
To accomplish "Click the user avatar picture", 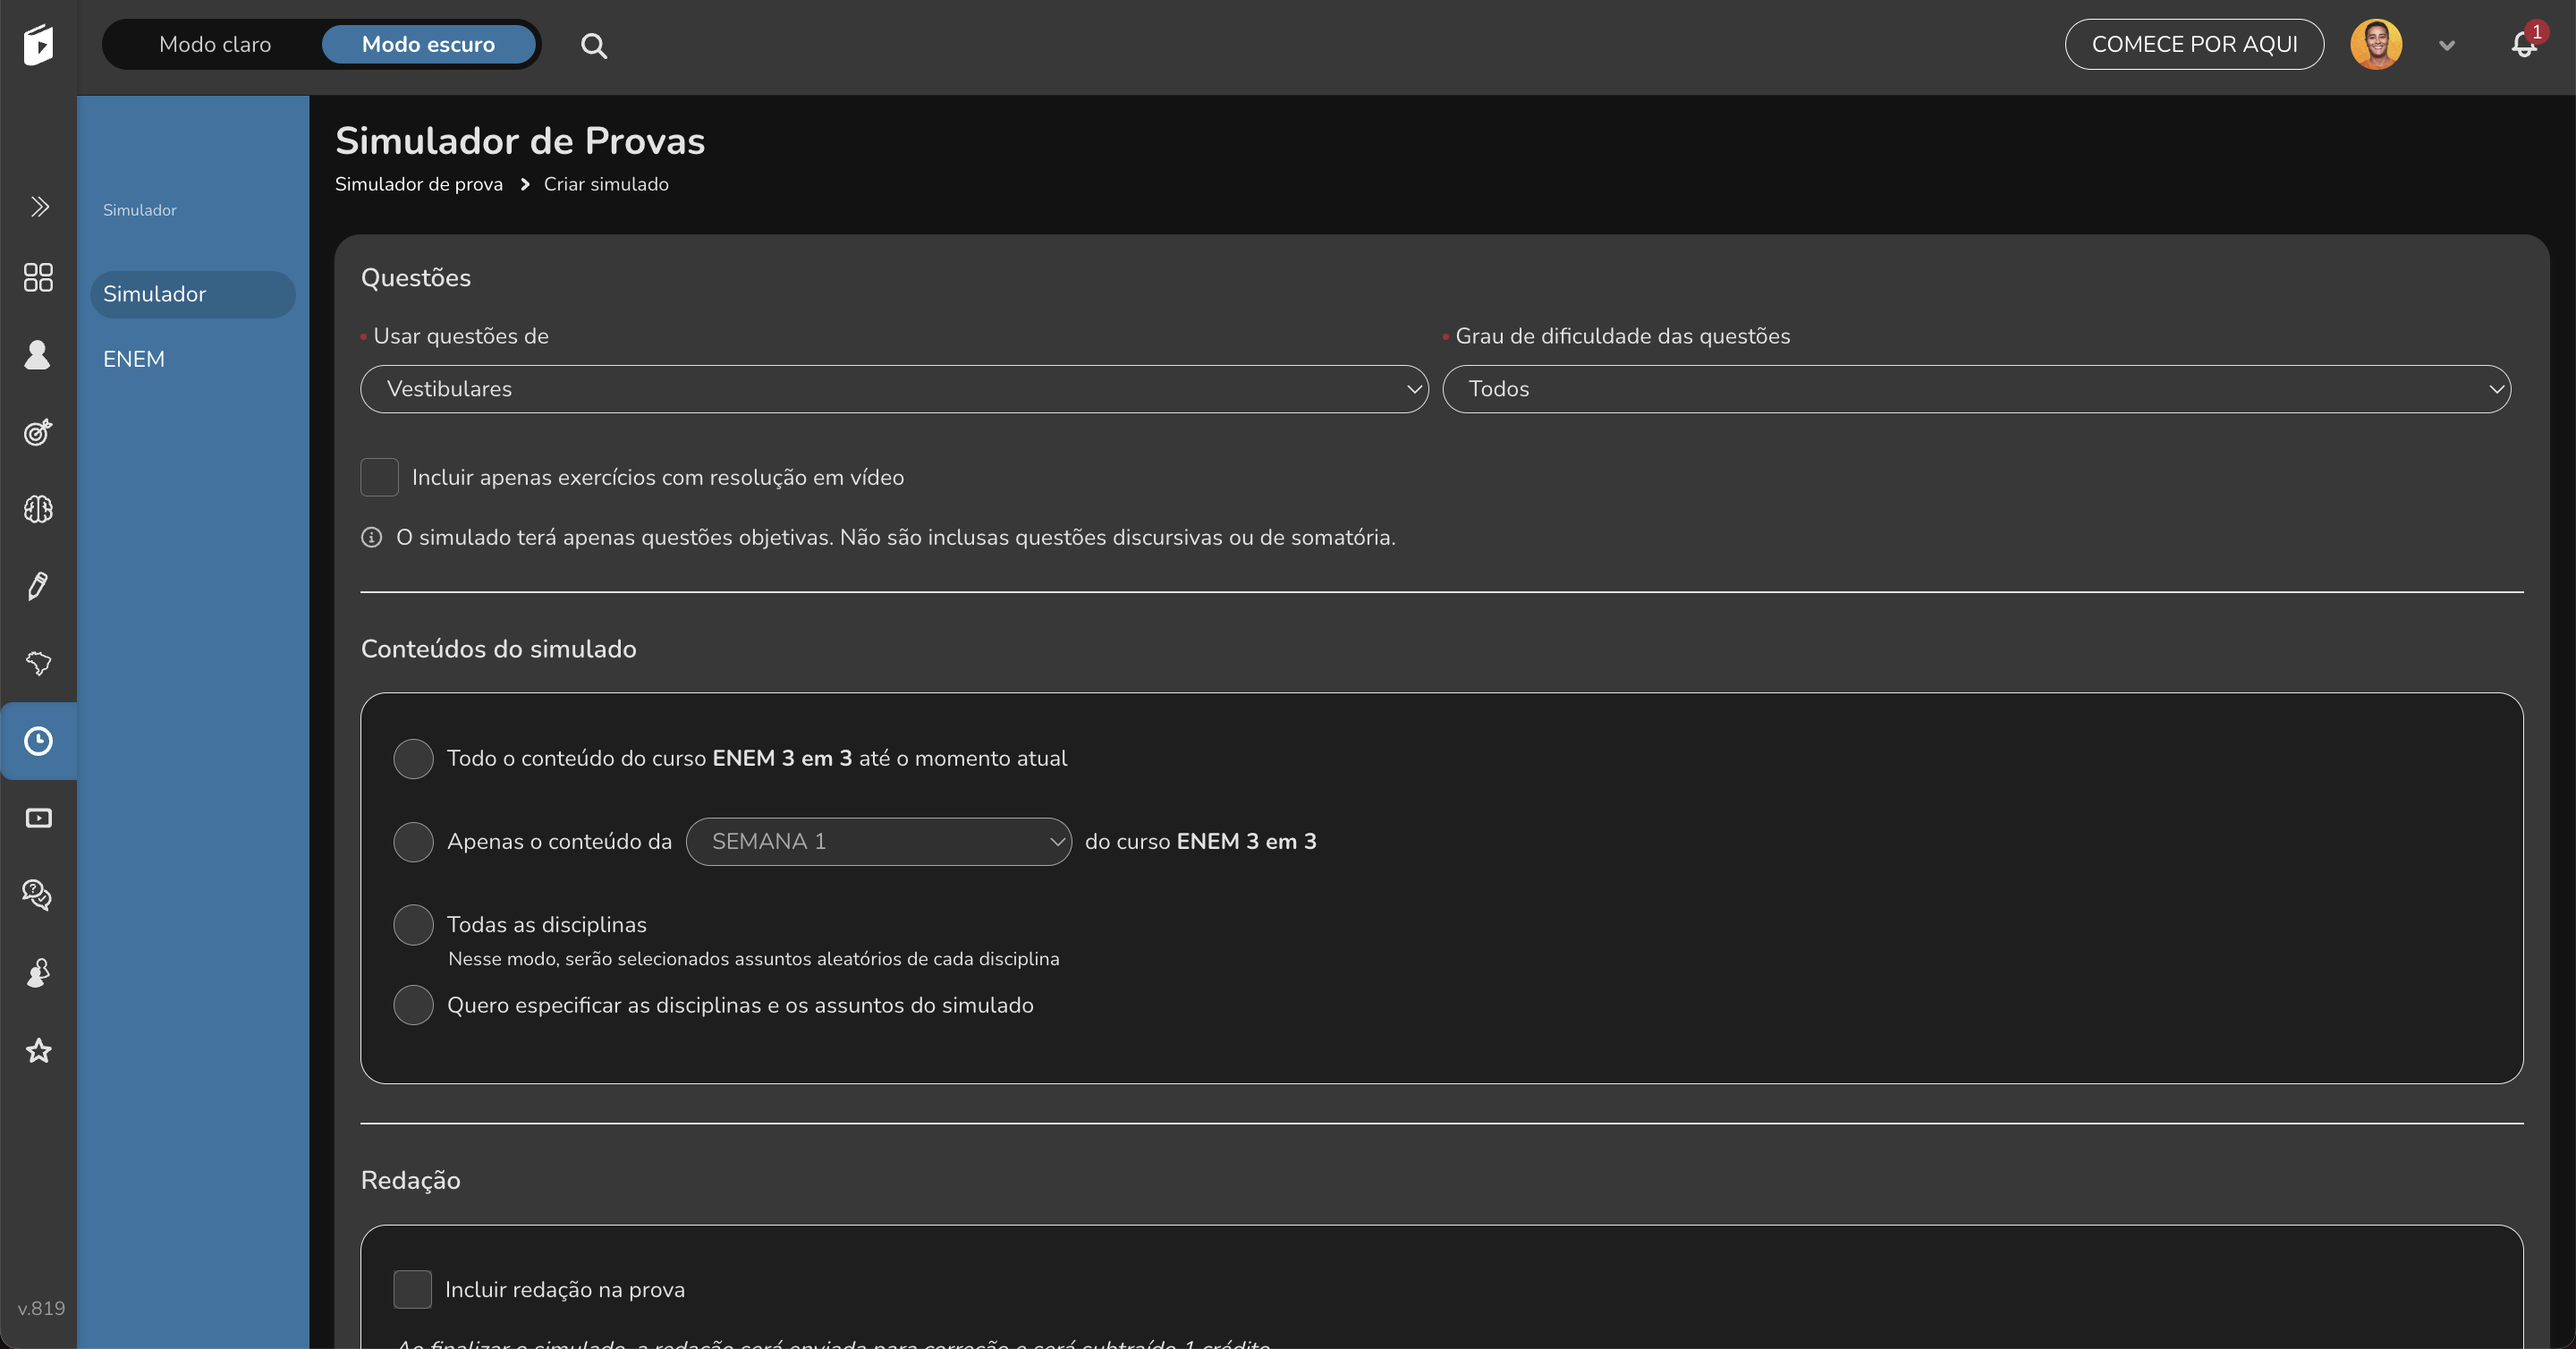I will point(2376,45).
